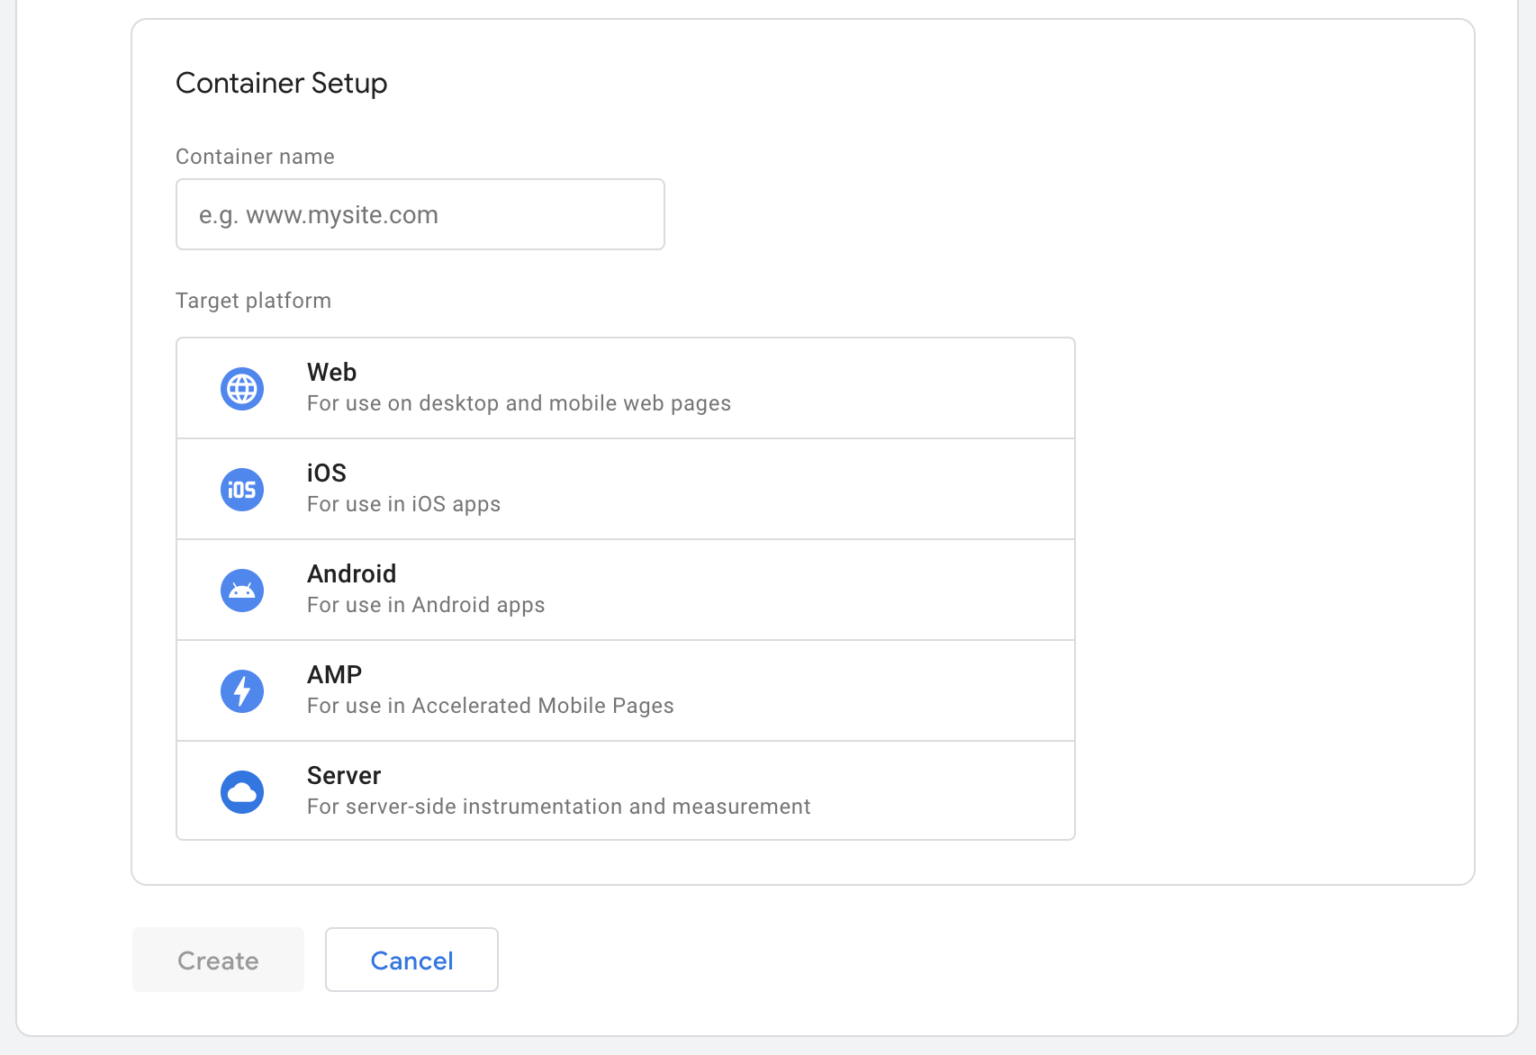Select the Android platform option
The width and height of the screenshot is (1536, 1055).
pyautogui.click(x=625, y=590)
